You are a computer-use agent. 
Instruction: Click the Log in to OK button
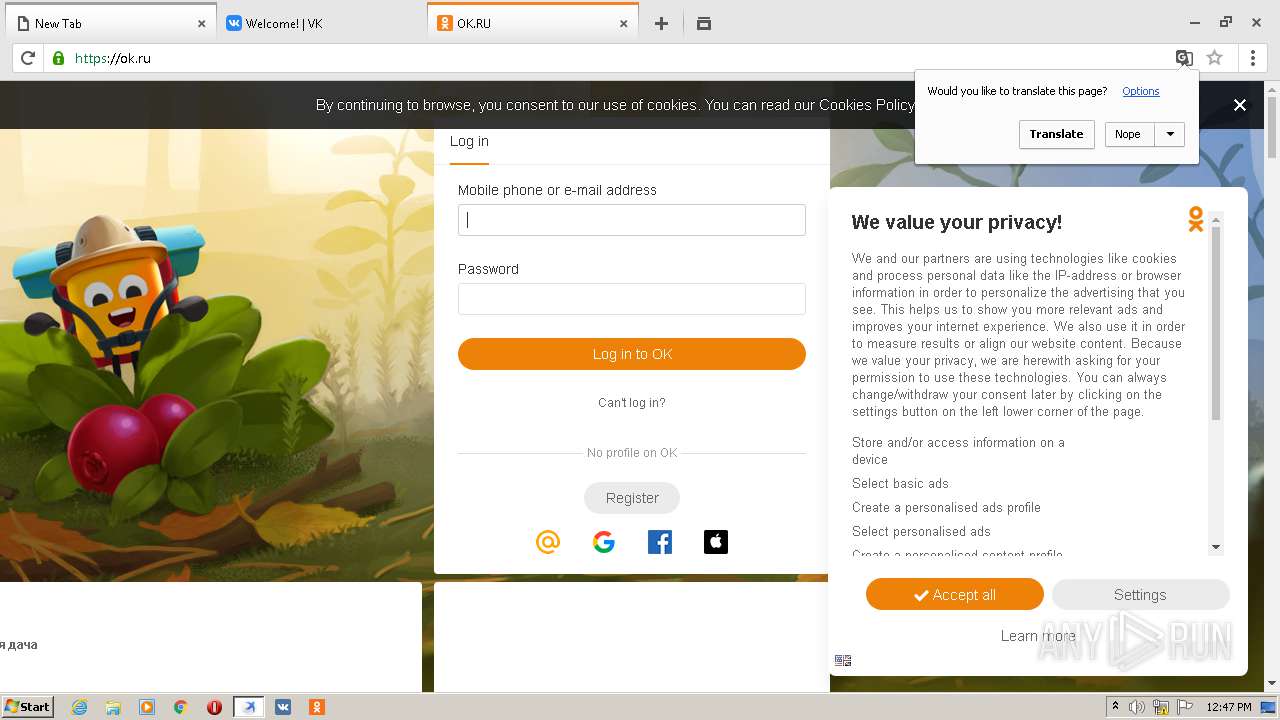pyautogui.click(x=632, y=354)
